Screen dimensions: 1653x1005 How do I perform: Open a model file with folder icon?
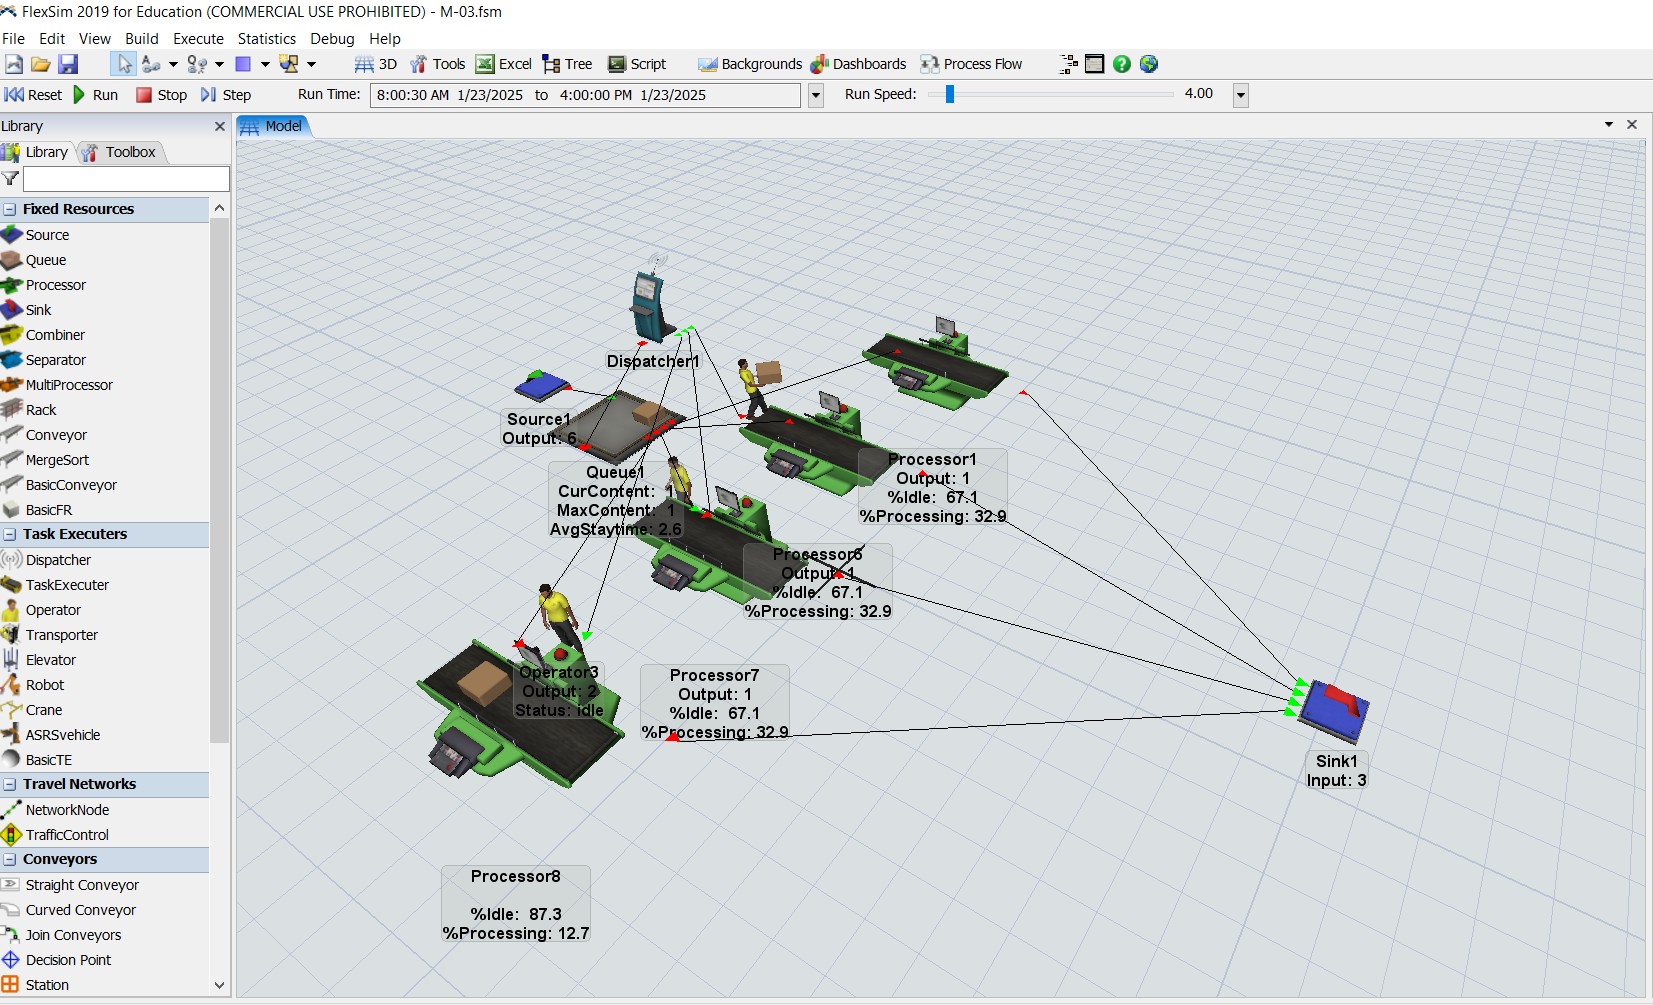coord(41,64)
